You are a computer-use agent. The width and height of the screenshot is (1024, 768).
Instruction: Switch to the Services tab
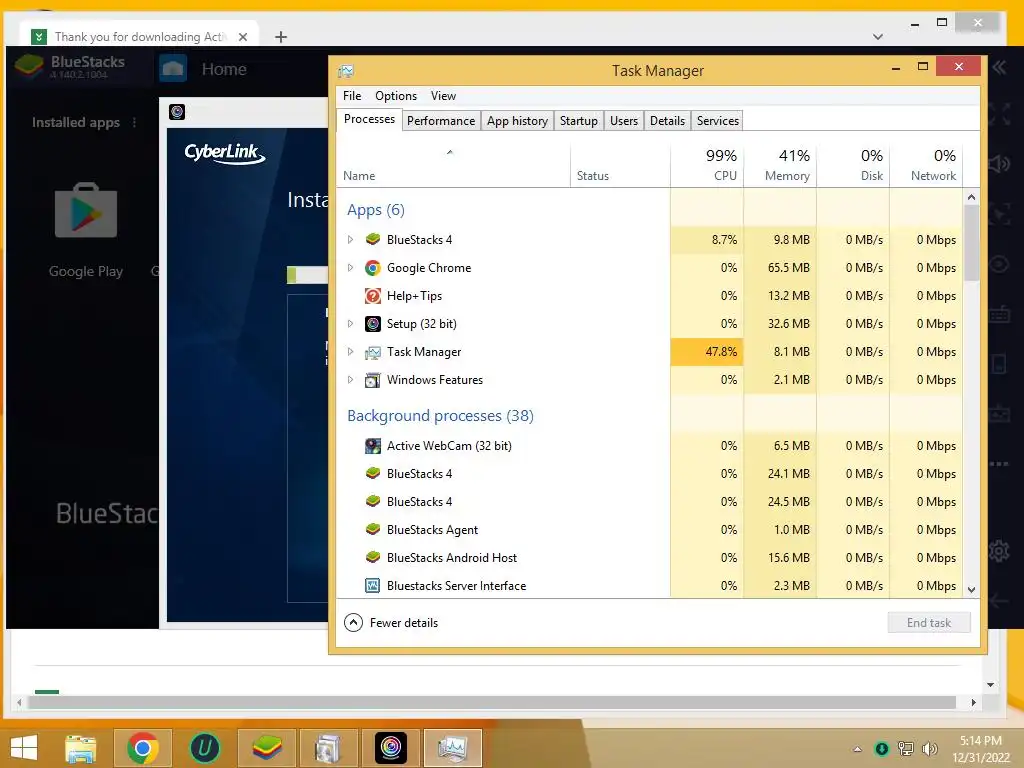718,121
